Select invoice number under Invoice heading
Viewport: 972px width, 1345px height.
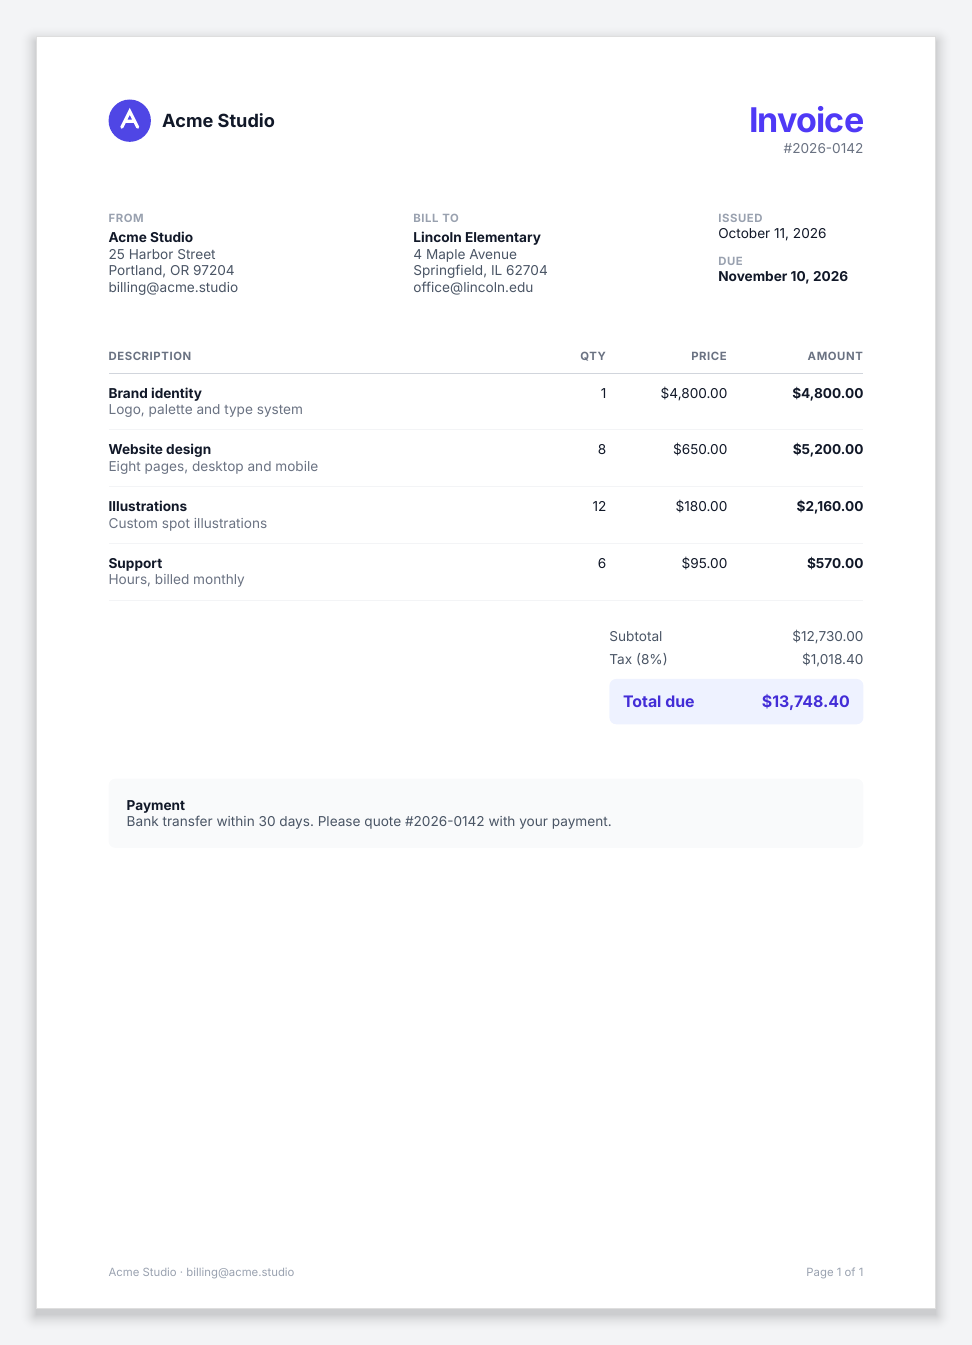click(x=823, y=148)
